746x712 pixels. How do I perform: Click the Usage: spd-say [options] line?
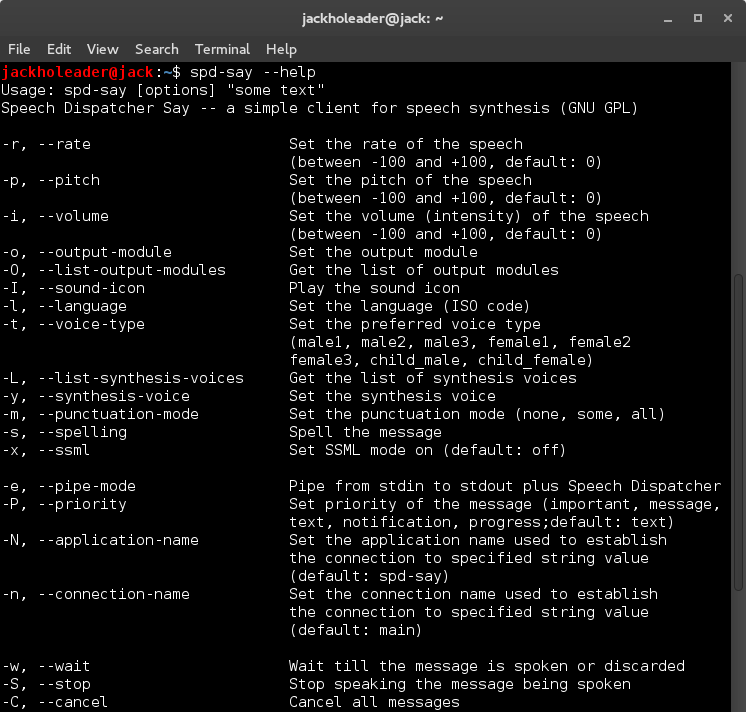[x=163, y=90]
